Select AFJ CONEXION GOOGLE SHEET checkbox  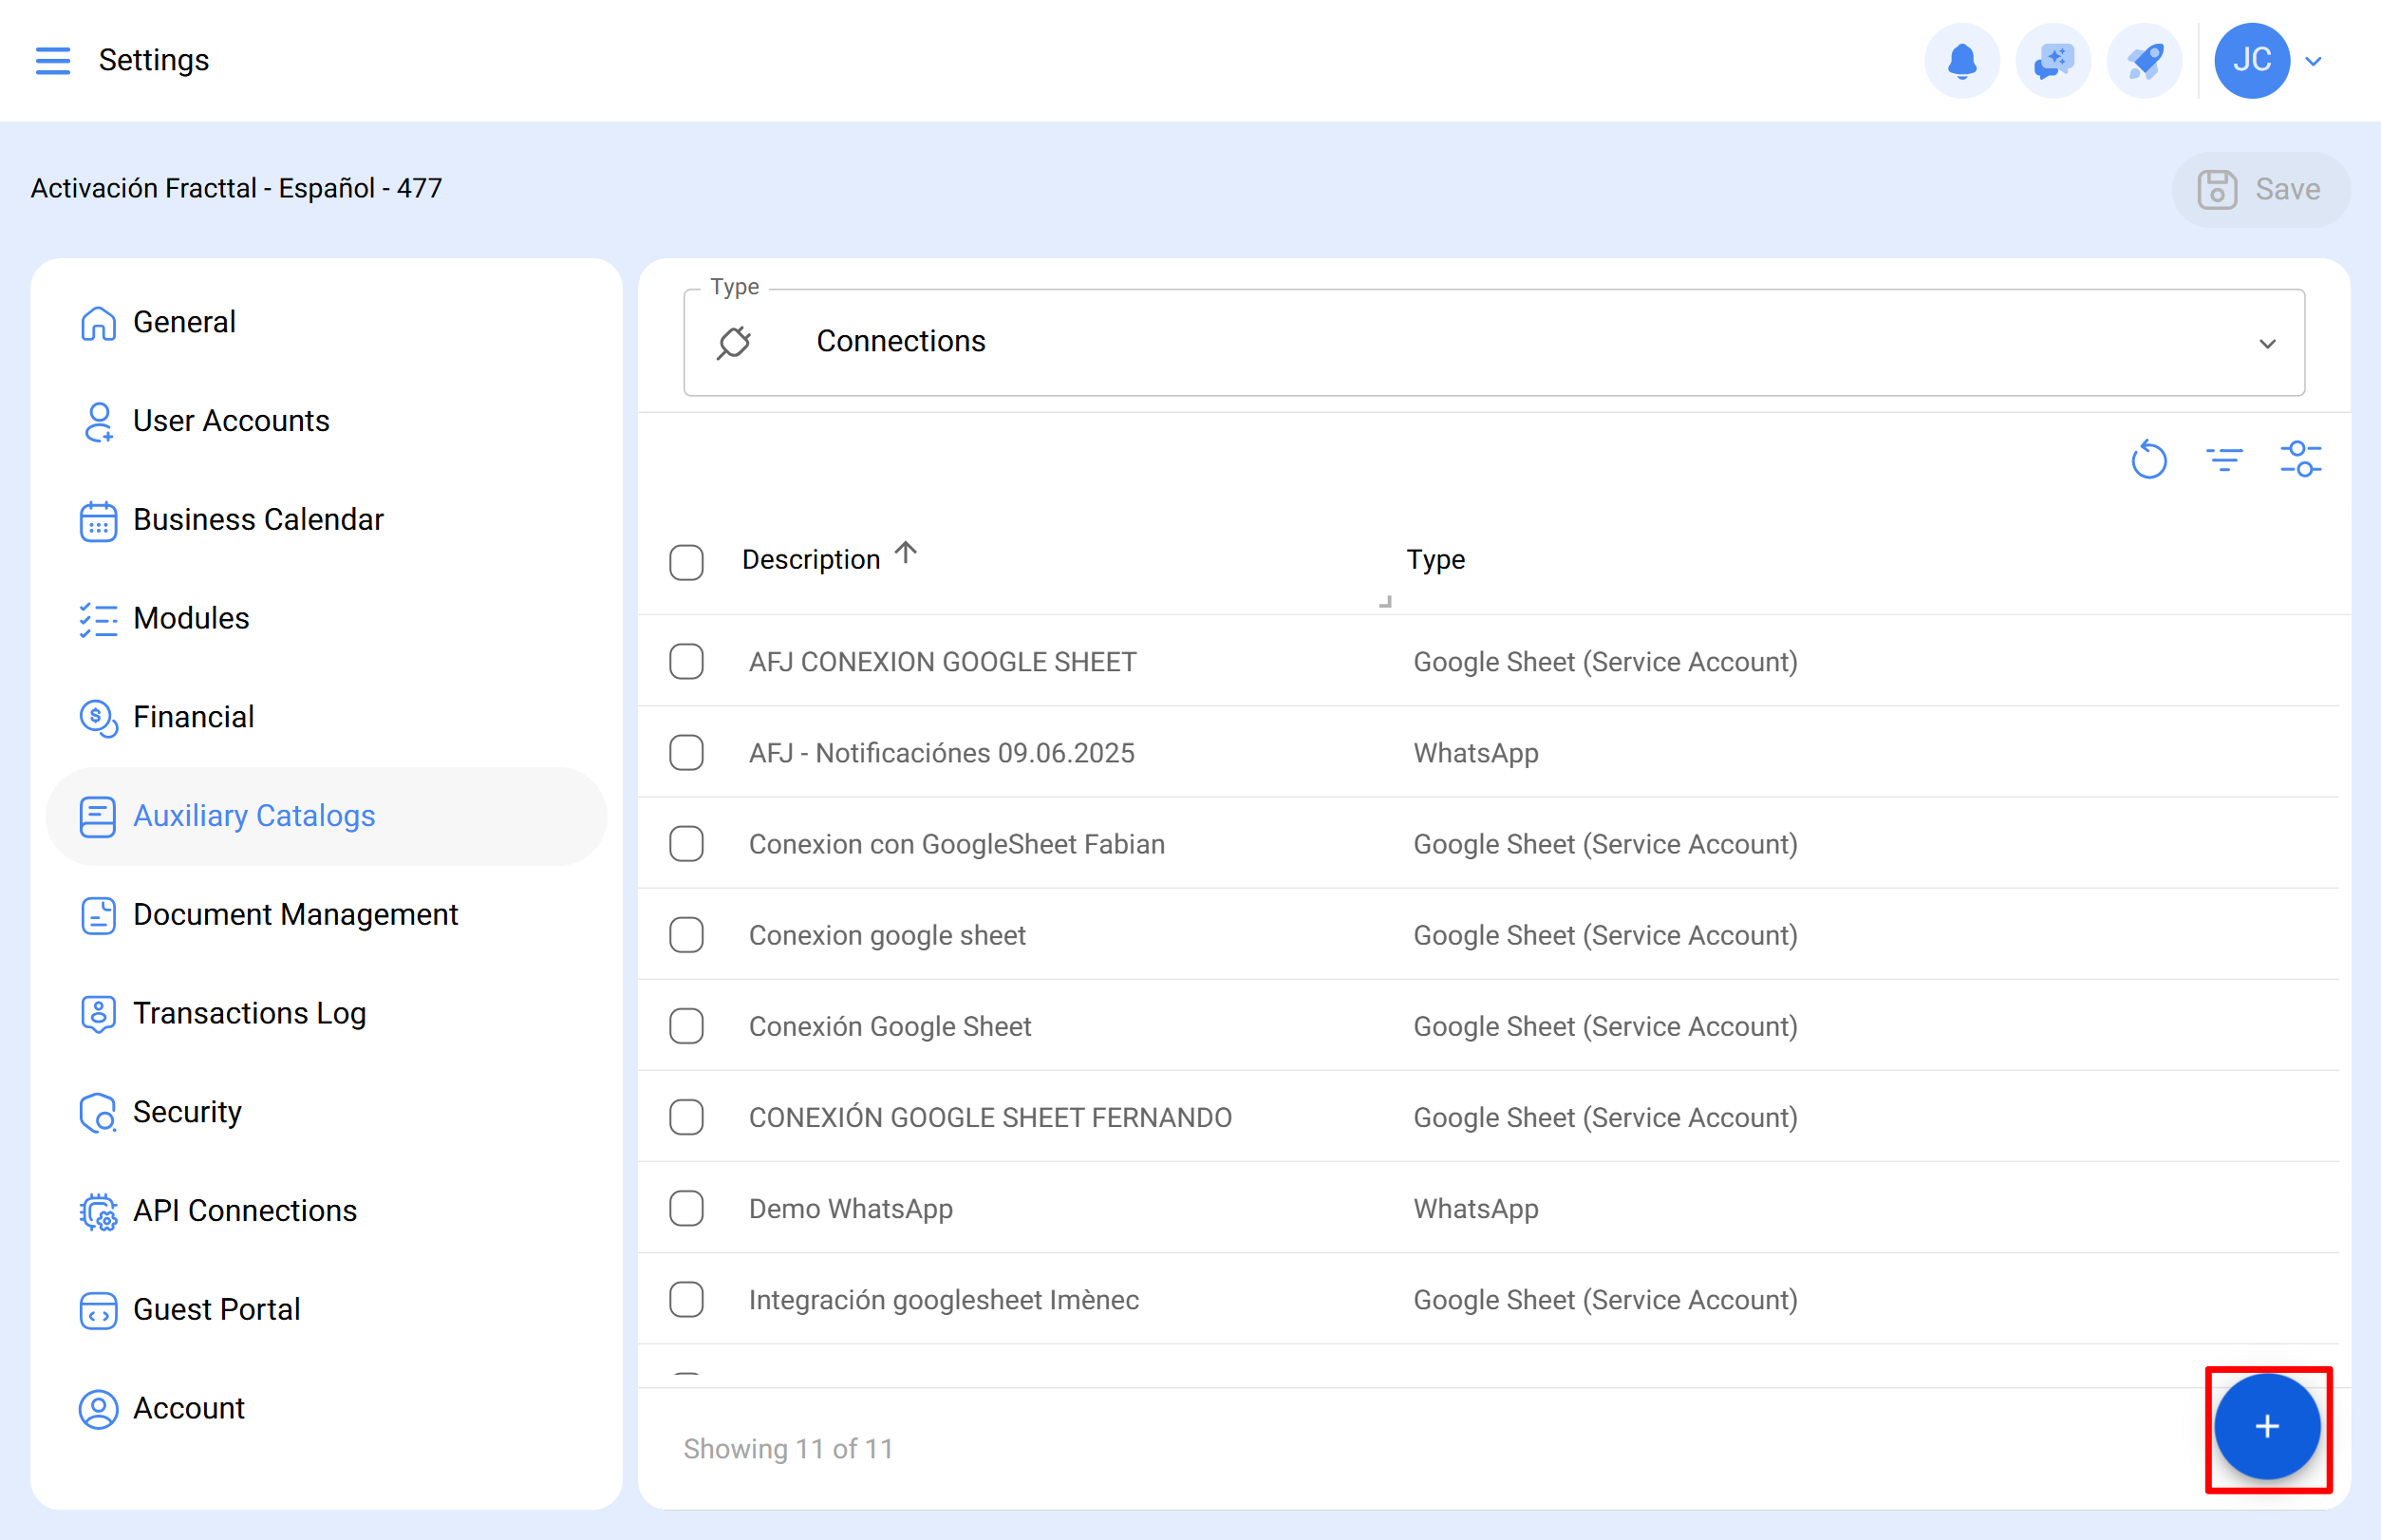click(x=686, y=661)
